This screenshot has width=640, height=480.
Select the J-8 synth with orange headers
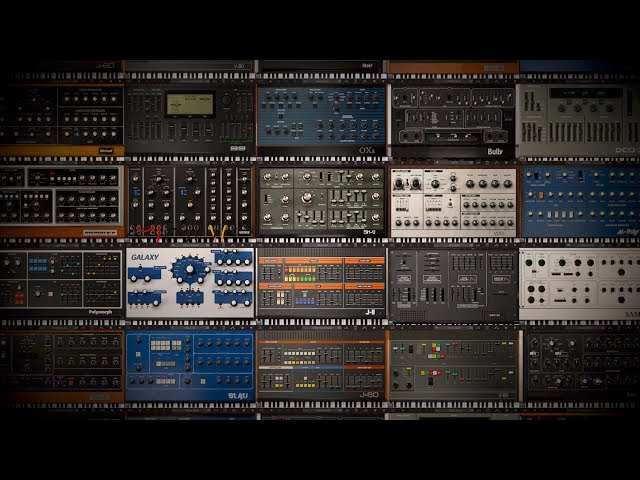(321, 282)
